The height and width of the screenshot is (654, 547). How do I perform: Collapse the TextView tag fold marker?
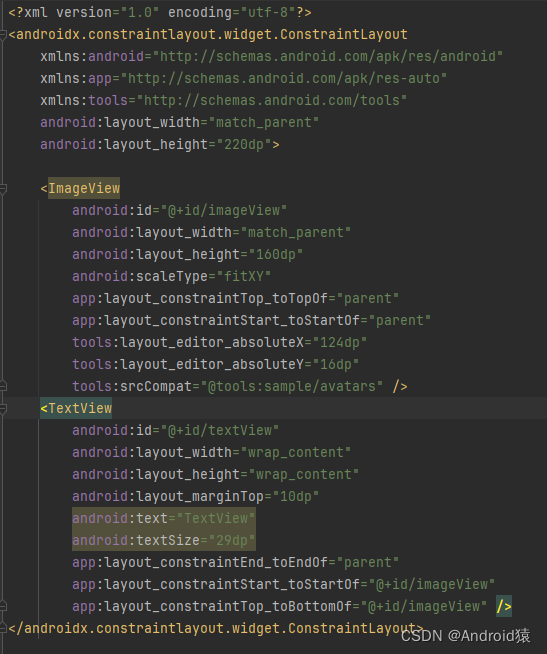click(x=3, y=409)
